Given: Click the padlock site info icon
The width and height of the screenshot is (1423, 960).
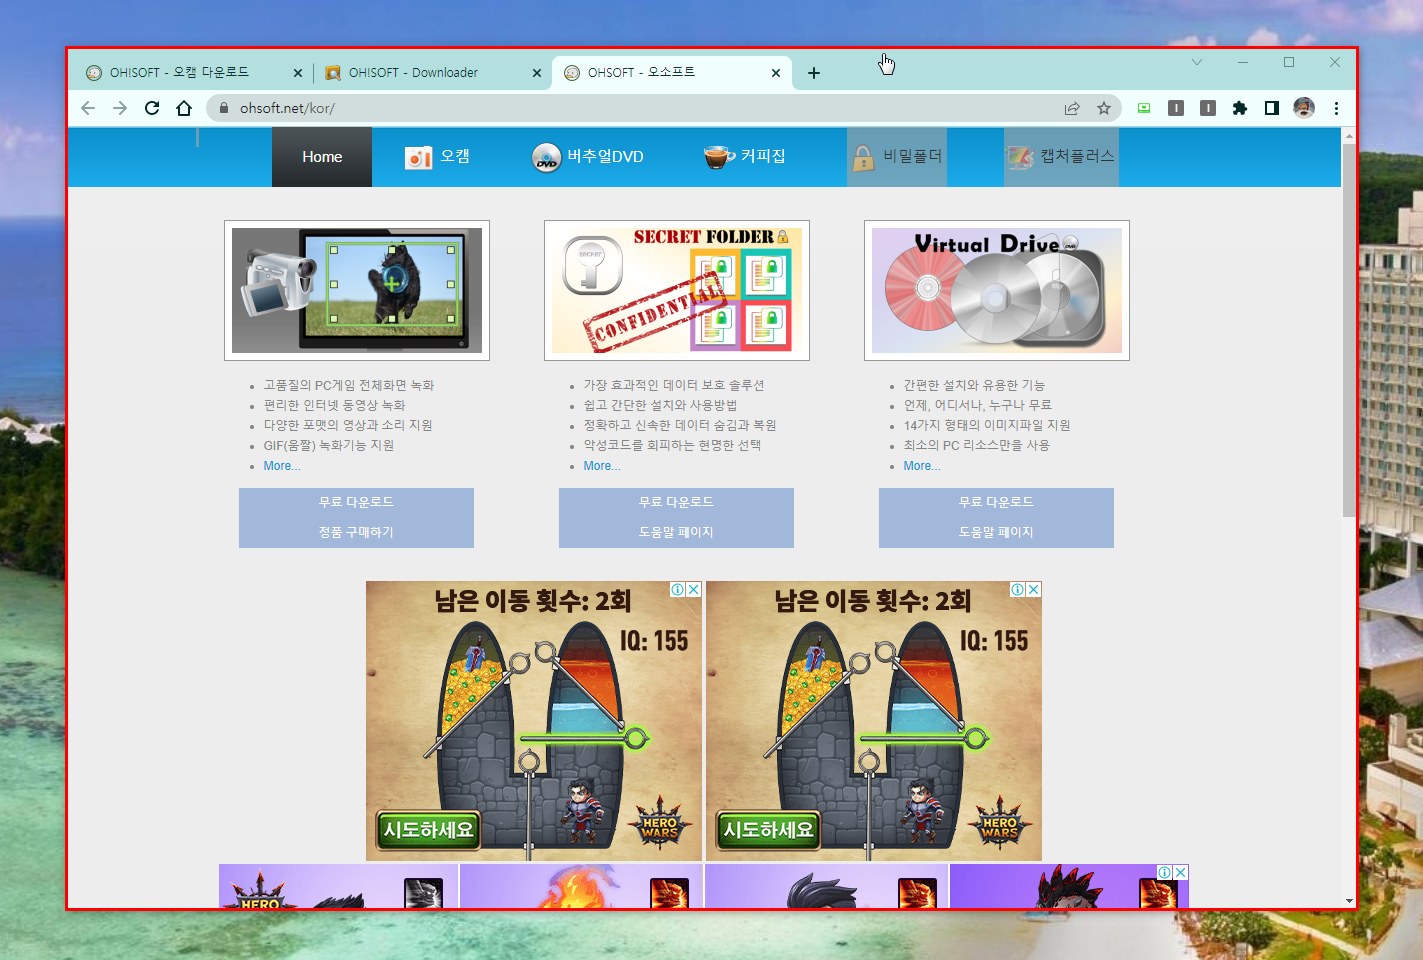Looking at the screenshot, I should click(224, 108).
